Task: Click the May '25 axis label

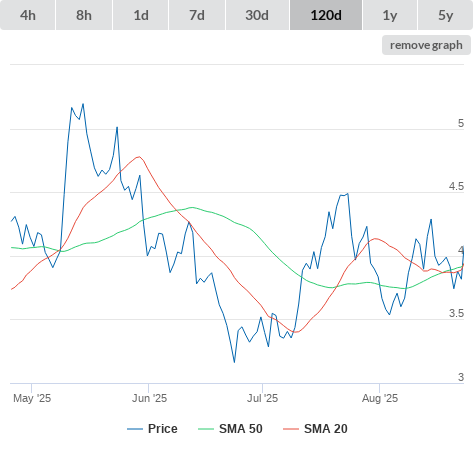Action: (32, 398)
